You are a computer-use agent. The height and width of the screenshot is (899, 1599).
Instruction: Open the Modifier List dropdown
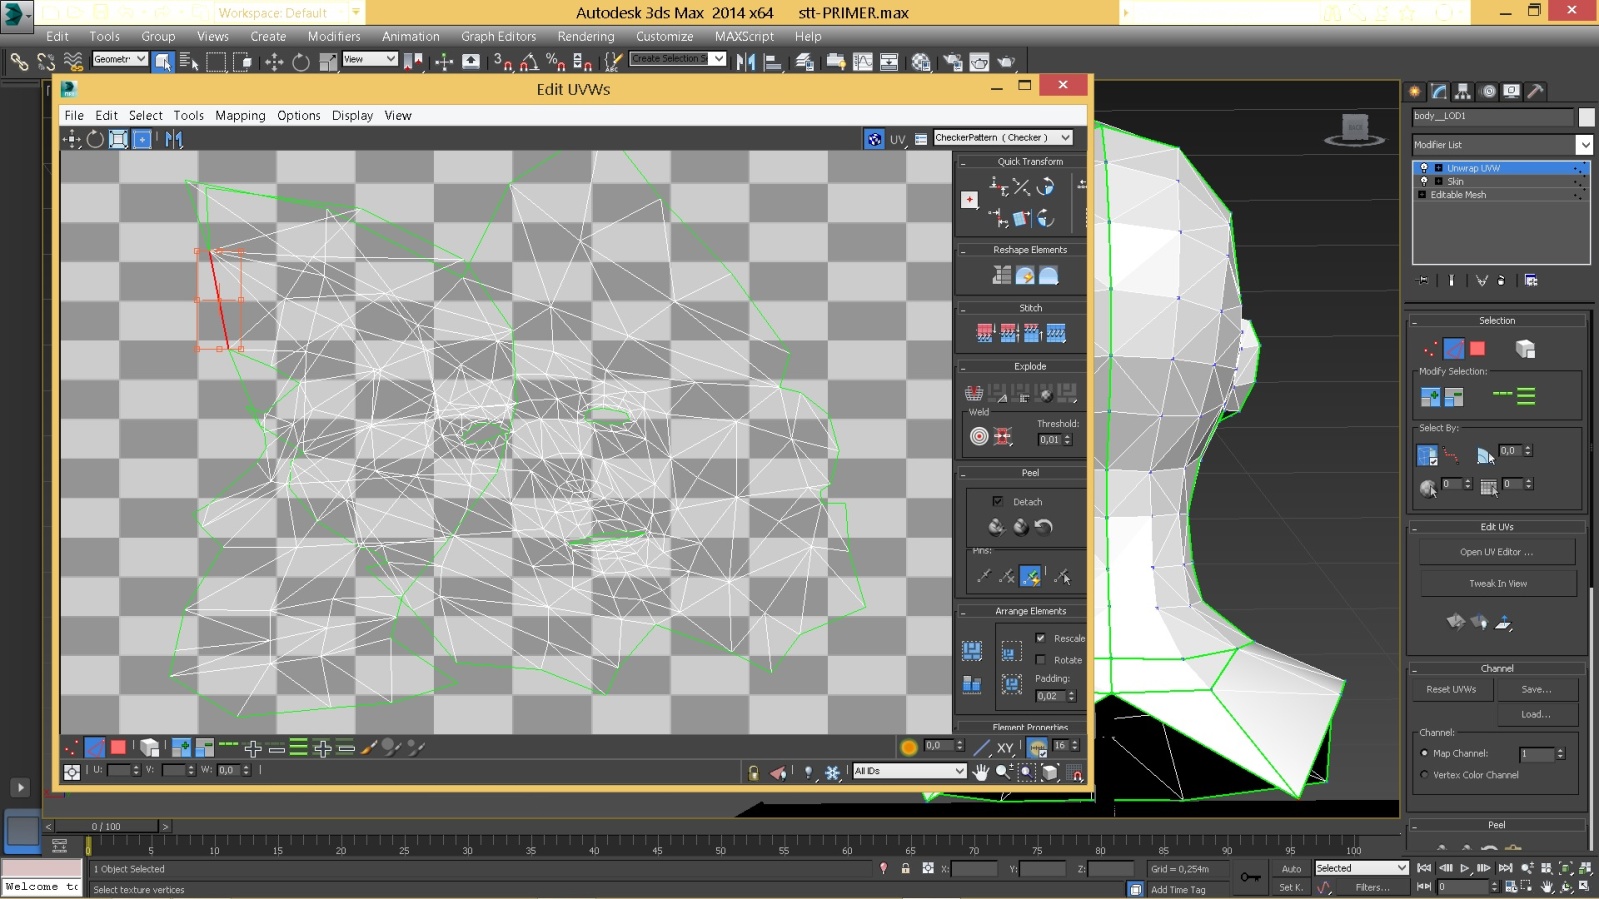[x=1502, y=145]
